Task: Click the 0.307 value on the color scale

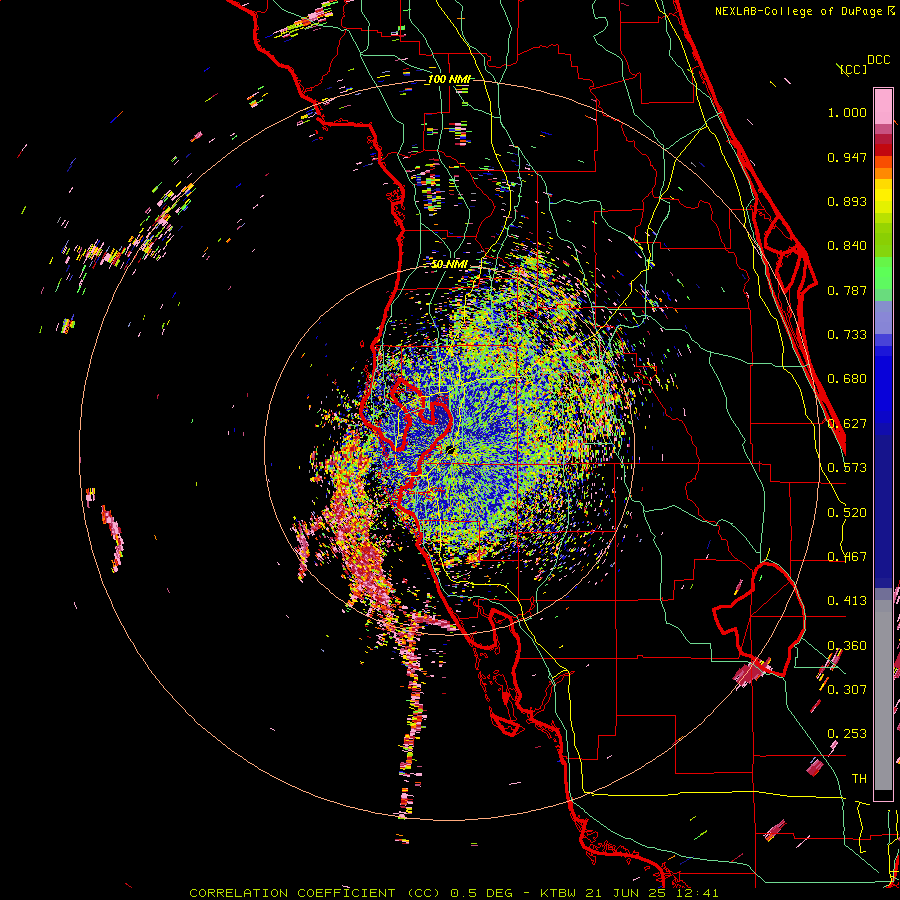Action: [847, 689]
